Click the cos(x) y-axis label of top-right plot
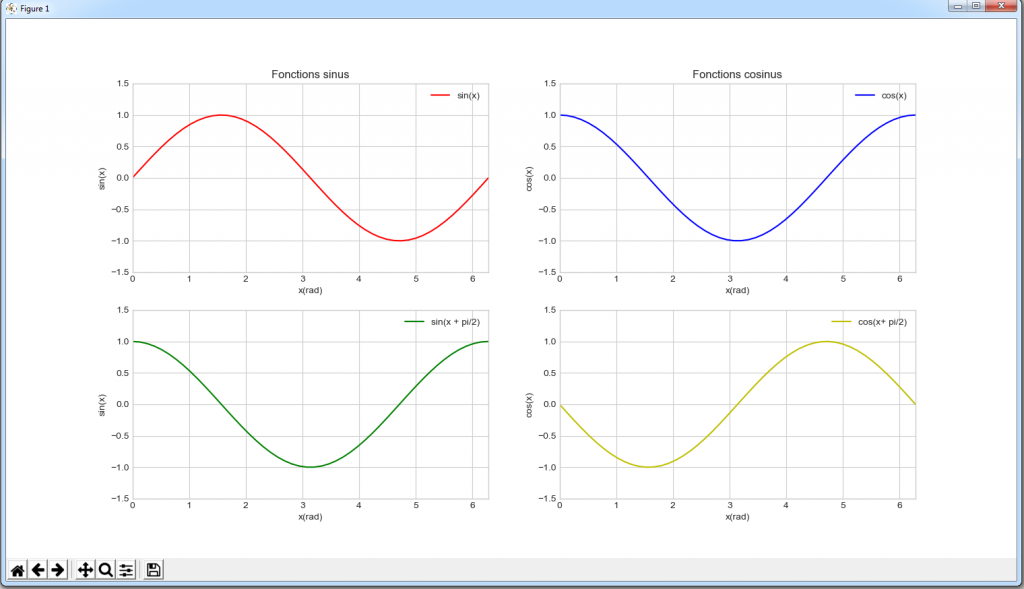This screenshot has width=1024, height=589. (x=529, y=178)
